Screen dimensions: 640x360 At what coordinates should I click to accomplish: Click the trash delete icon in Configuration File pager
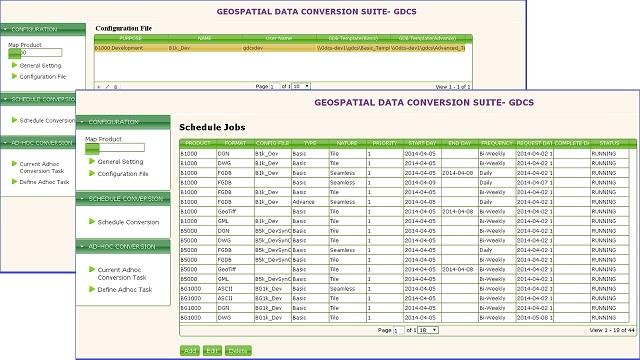(x=116, y=87)
